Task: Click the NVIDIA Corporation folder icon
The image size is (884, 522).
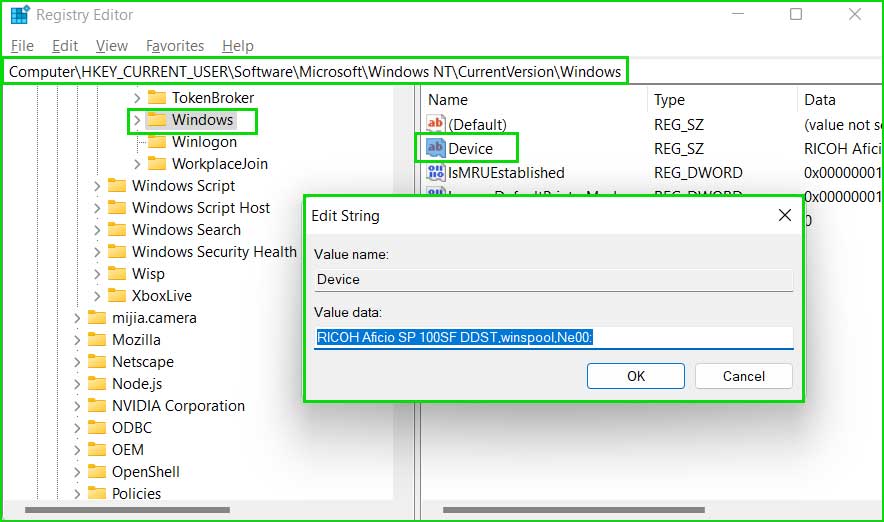Action: (x=97, y=405)
